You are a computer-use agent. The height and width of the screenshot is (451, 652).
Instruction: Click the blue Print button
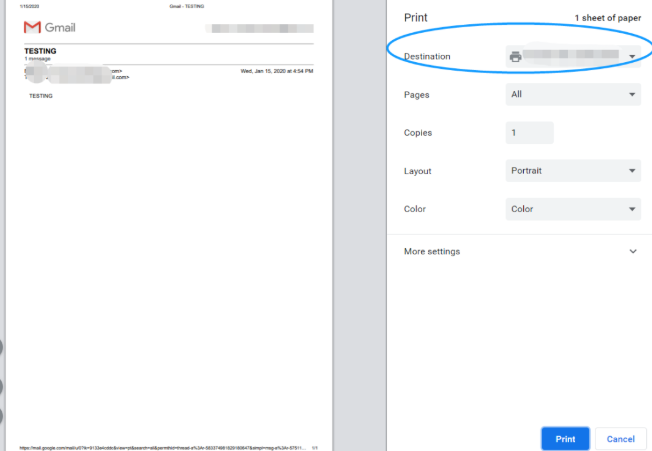[x=565, y=438]
